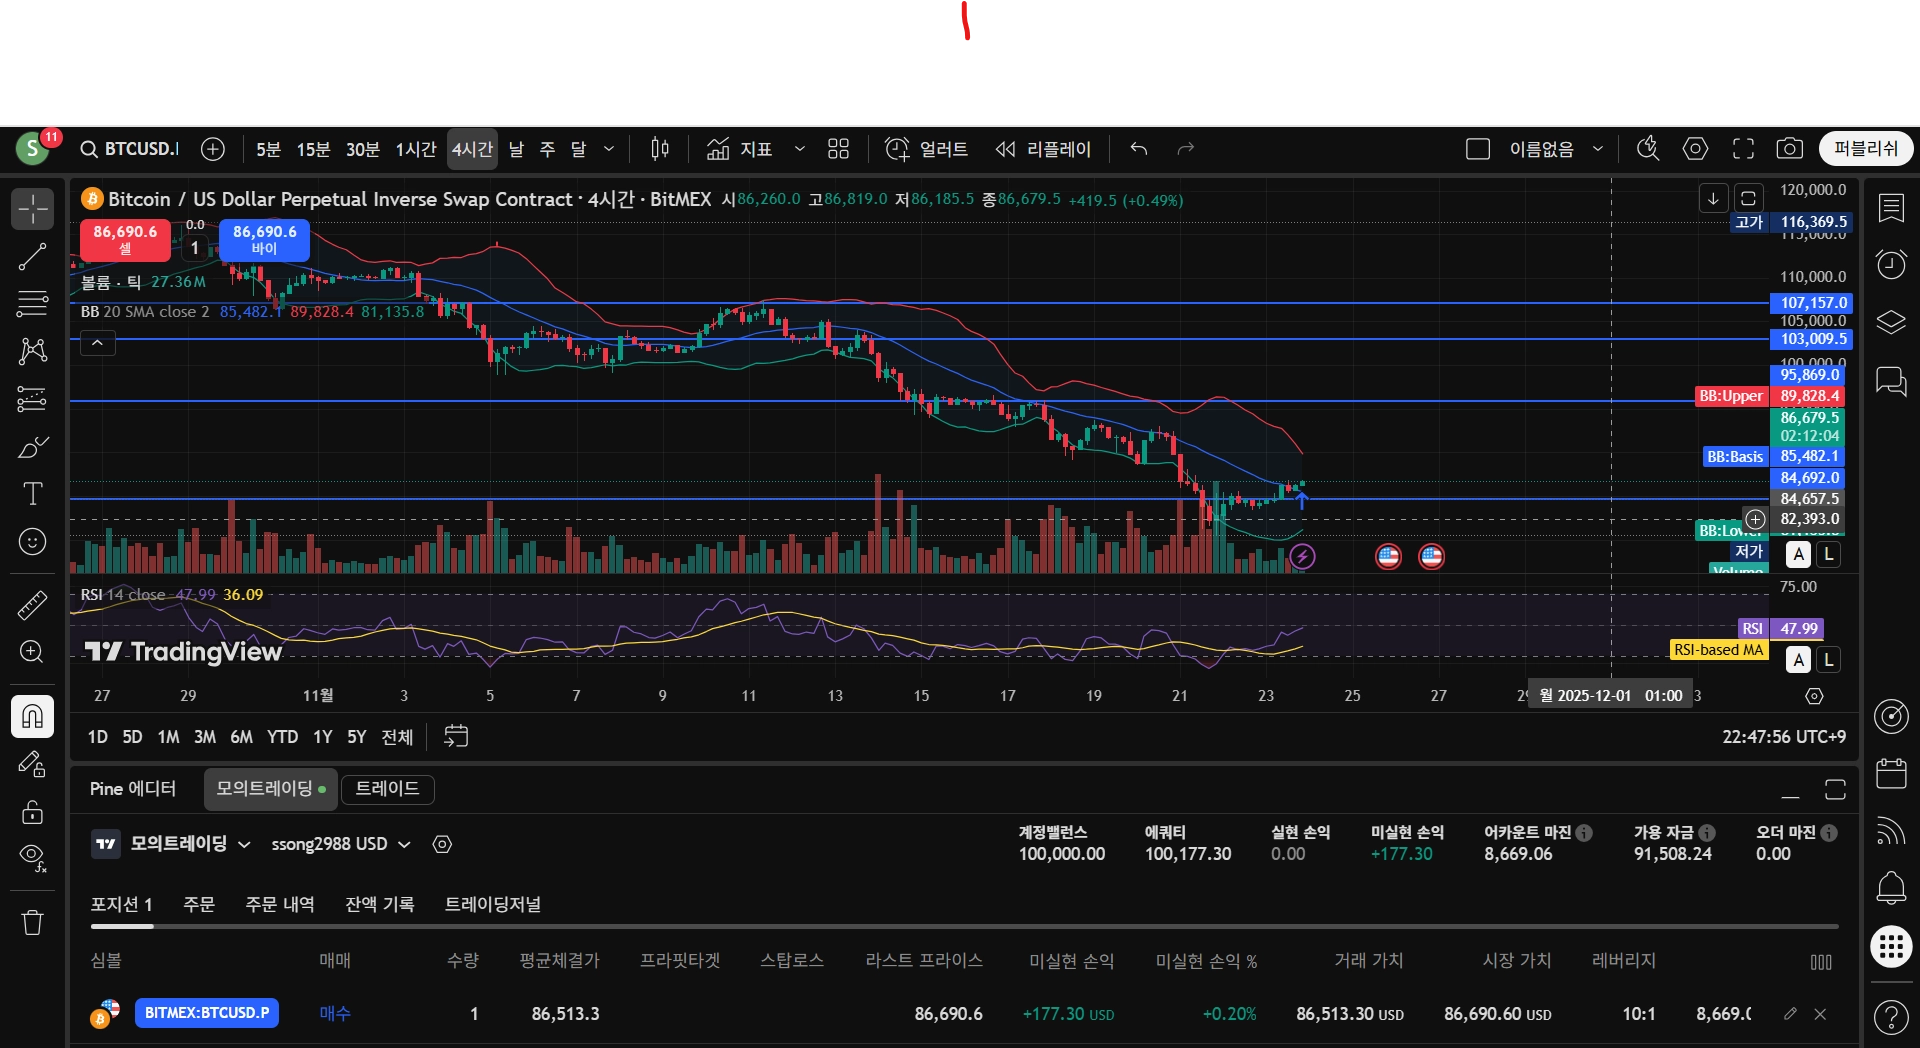
Task: Select the ruler measure tool
Action: [x=32, y=605]
